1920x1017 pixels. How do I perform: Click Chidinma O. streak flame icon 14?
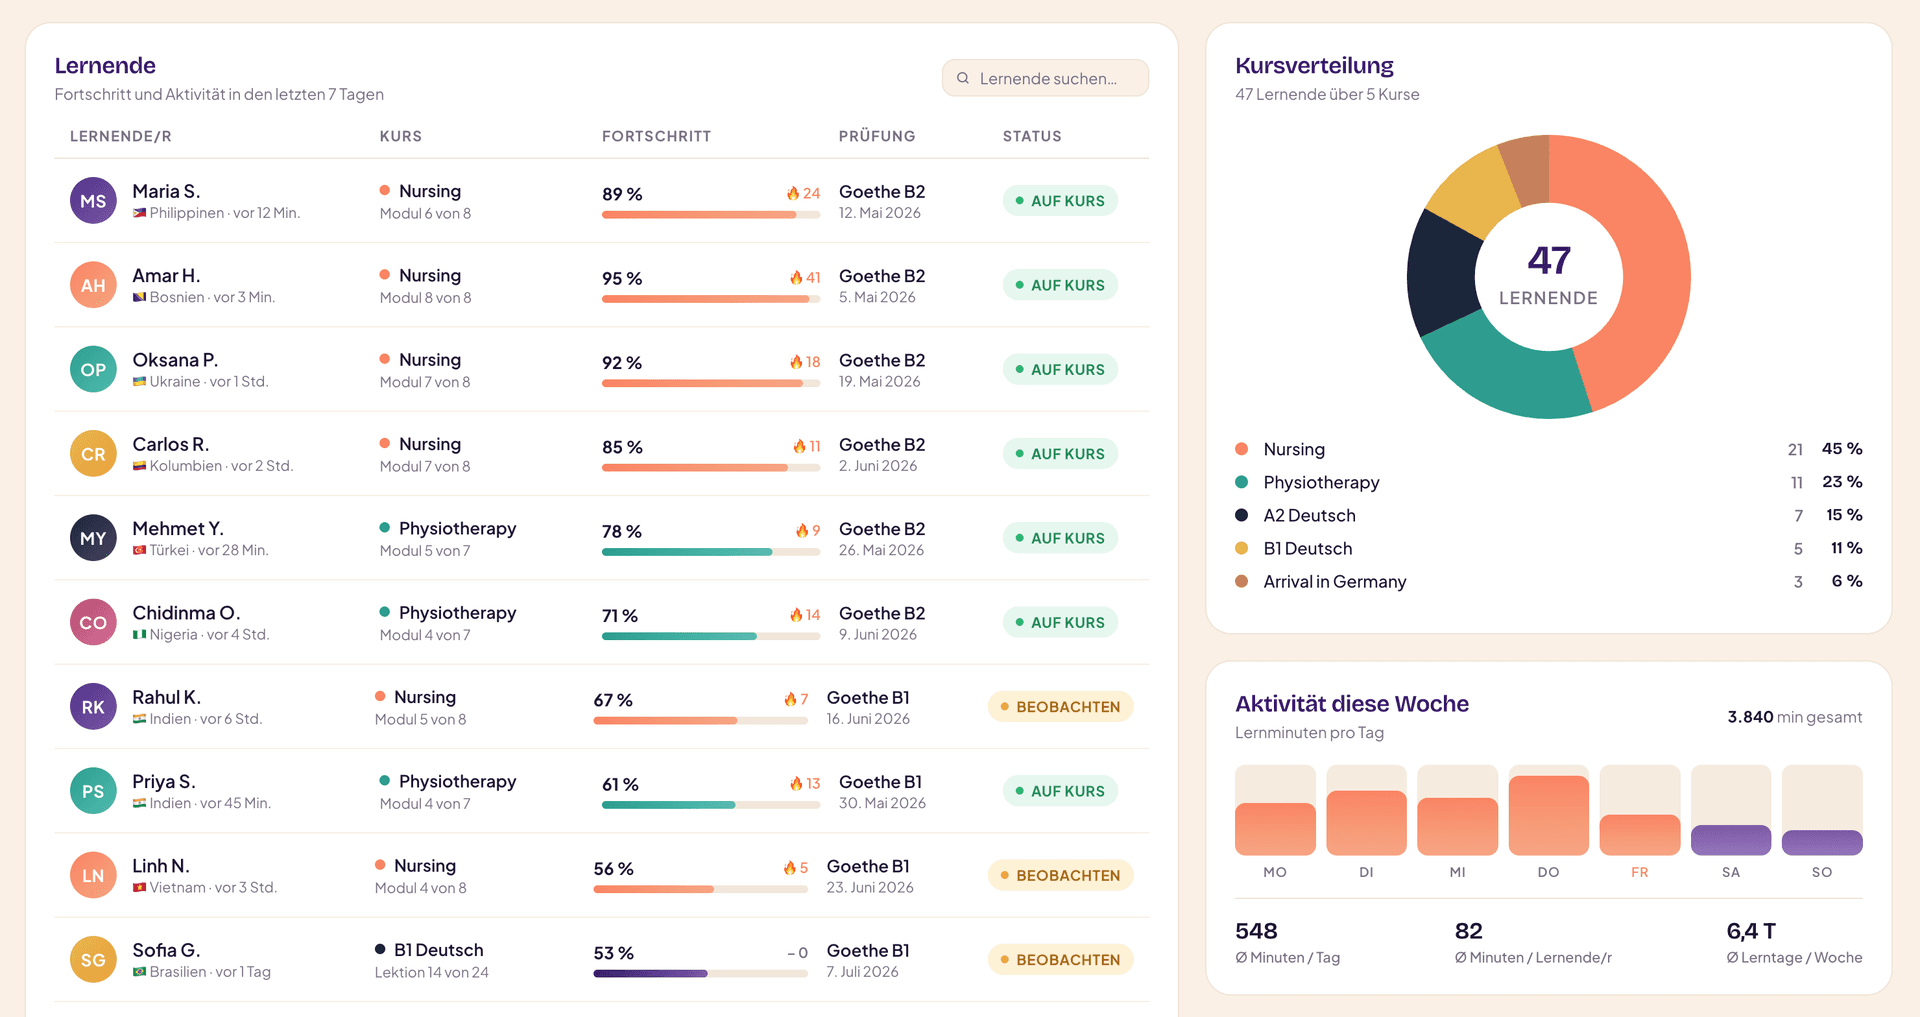pos(796,614)
